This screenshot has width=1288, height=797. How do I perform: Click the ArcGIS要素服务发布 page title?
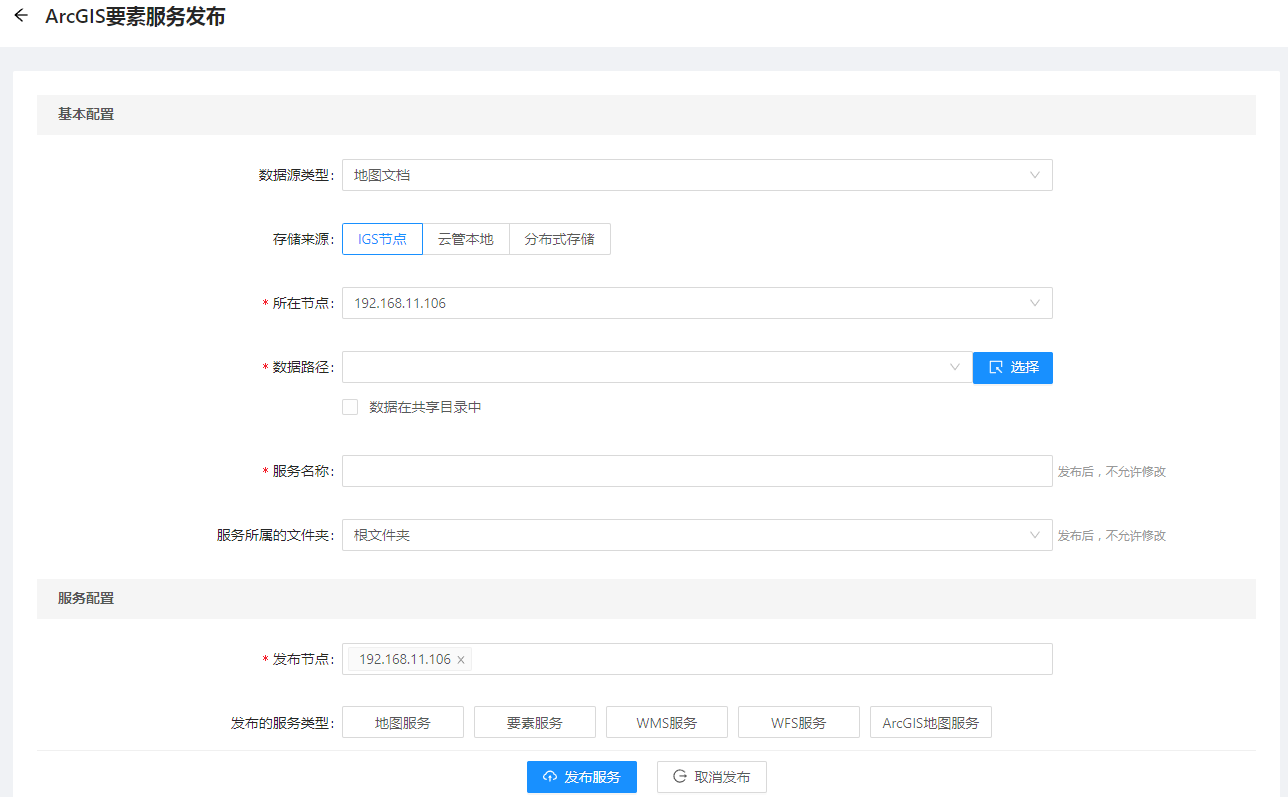click(135, 17)
